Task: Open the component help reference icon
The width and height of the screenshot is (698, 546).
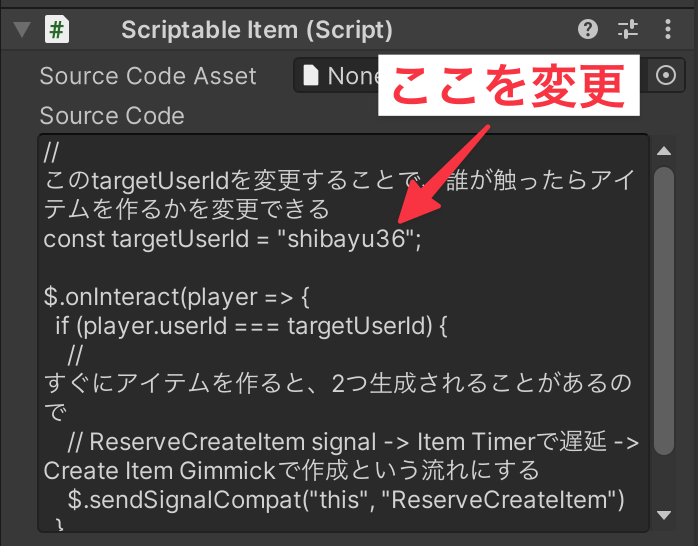Action: pyautogui.click(x=588, y=29)
